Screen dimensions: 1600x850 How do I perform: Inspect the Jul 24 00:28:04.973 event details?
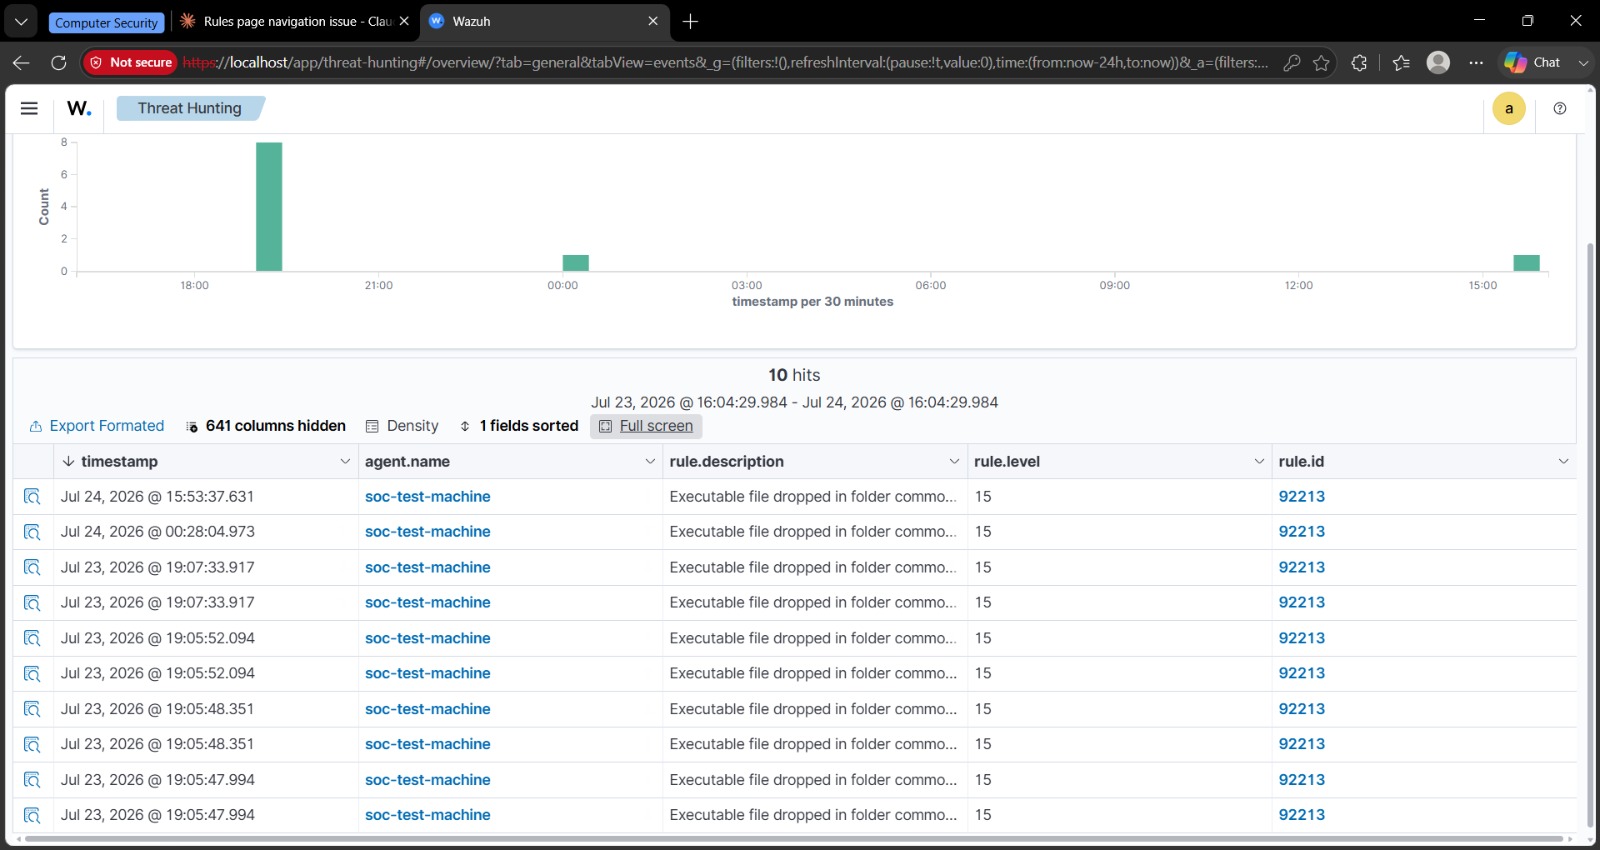coord(32,532)
